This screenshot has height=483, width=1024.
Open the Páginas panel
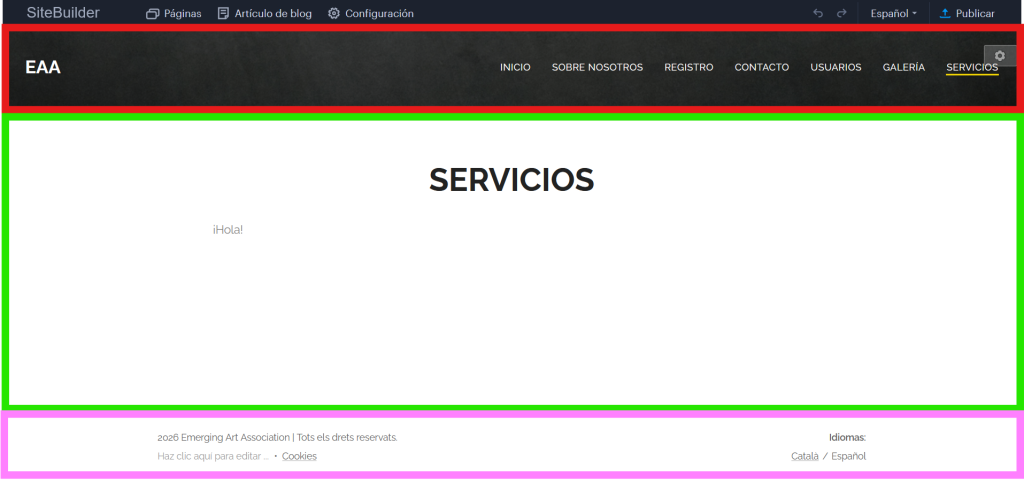coord(173,14)
